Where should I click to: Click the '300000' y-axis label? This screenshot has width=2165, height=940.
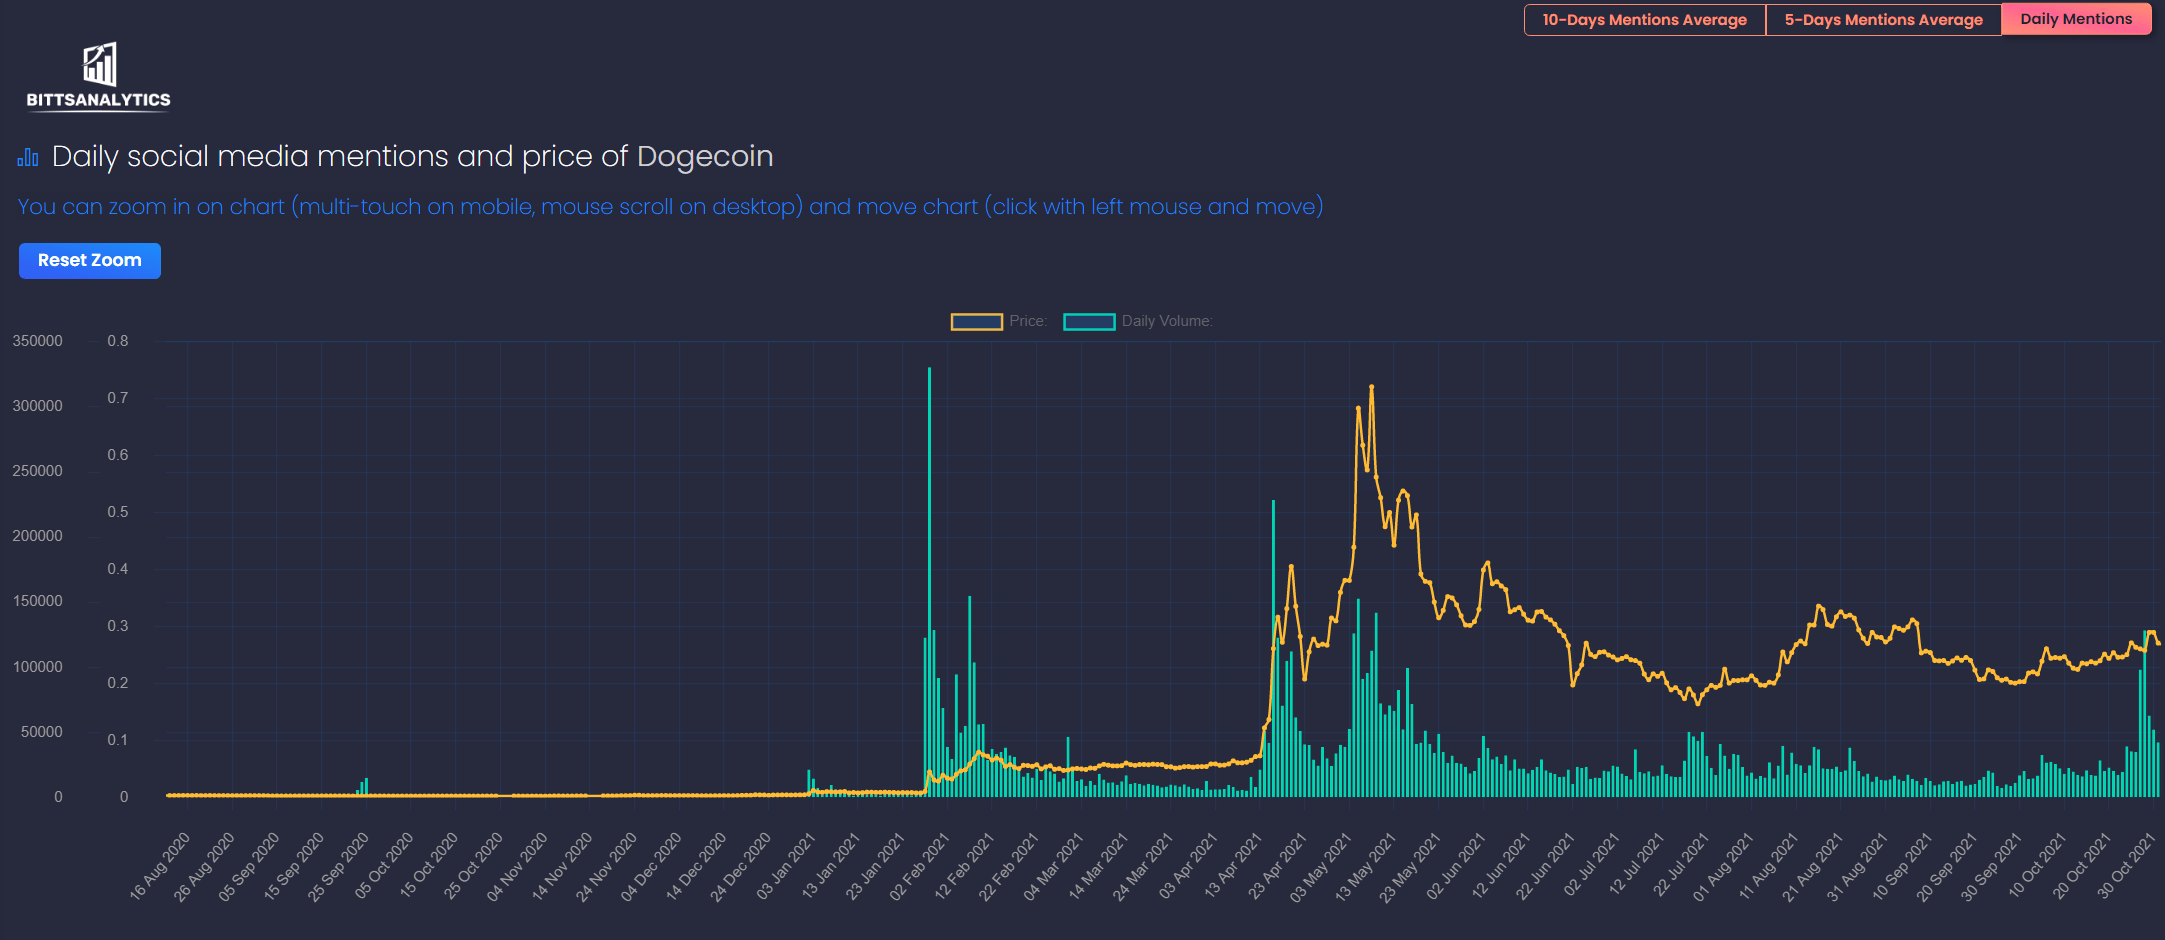37,406
